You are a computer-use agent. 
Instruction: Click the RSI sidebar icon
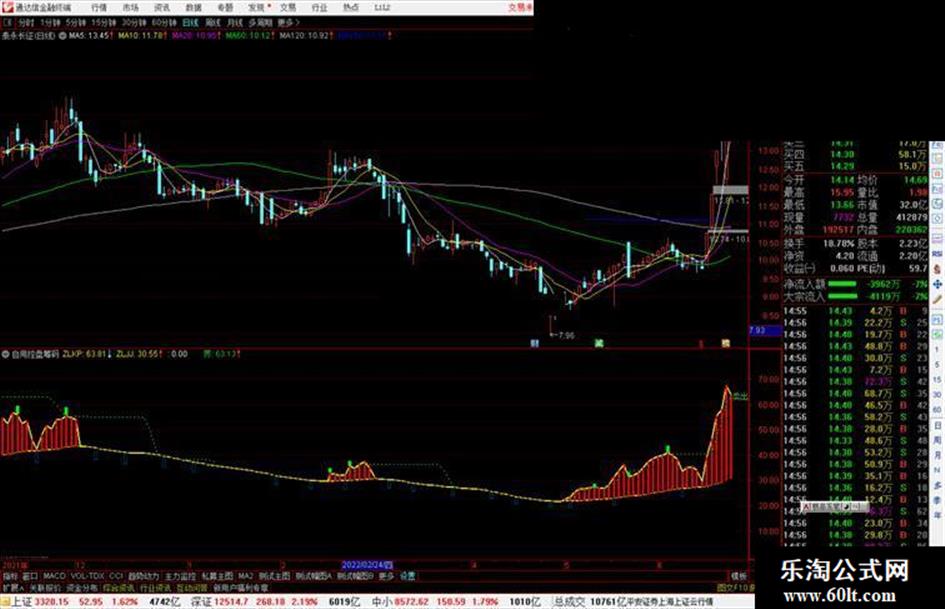point(937,254)
